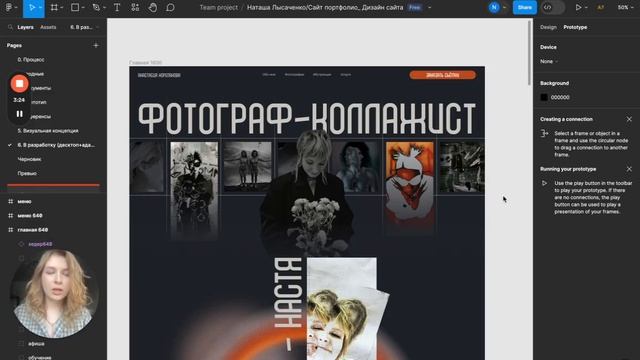Select the Comment tool
The image size is (640, 360).
(170, 7)
